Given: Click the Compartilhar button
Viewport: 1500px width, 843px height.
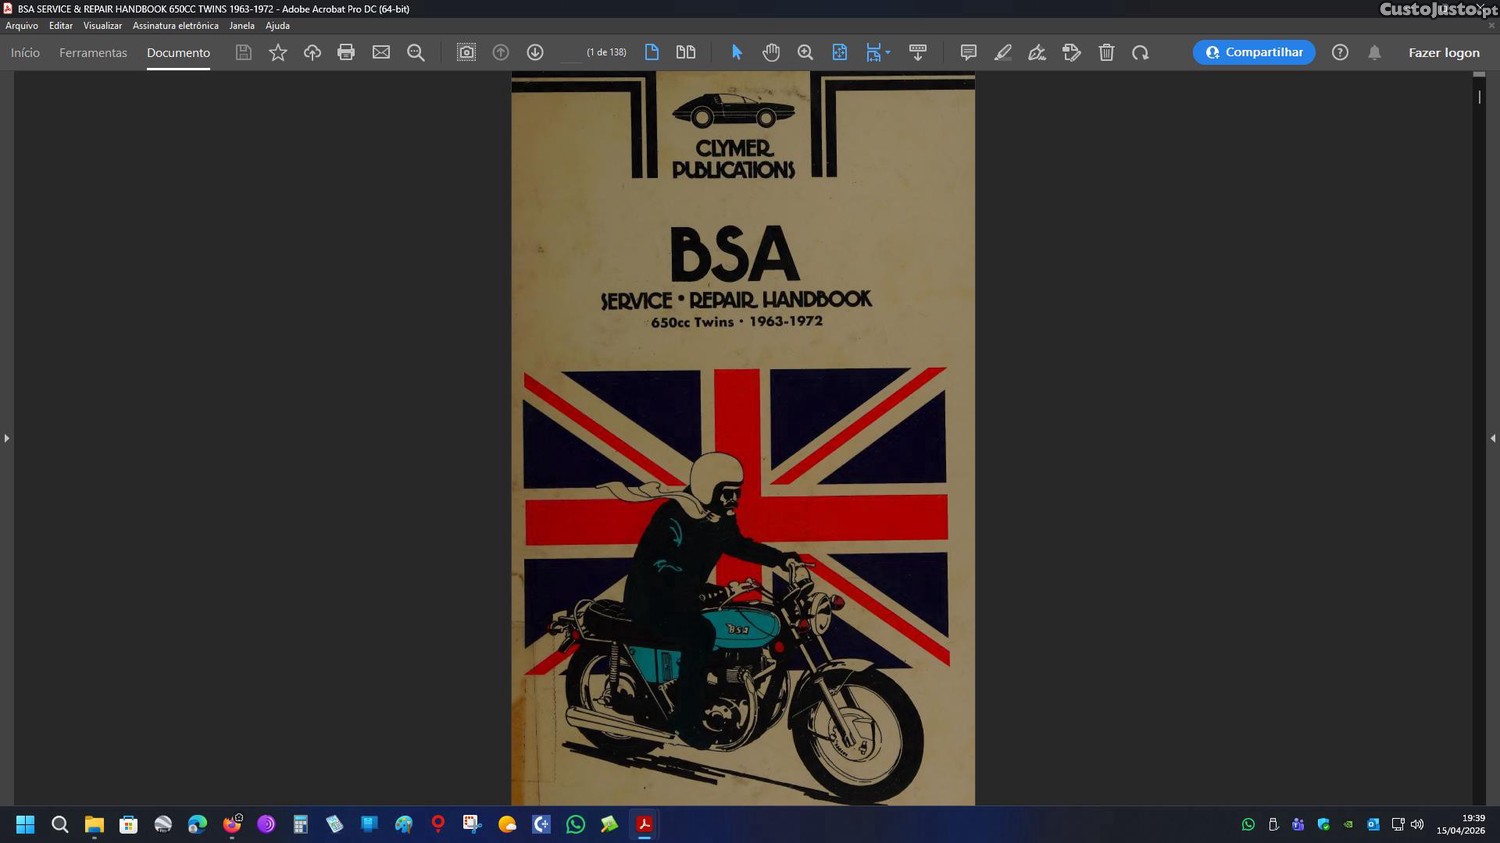Looking at the screenshot, I should (1254, 53).
